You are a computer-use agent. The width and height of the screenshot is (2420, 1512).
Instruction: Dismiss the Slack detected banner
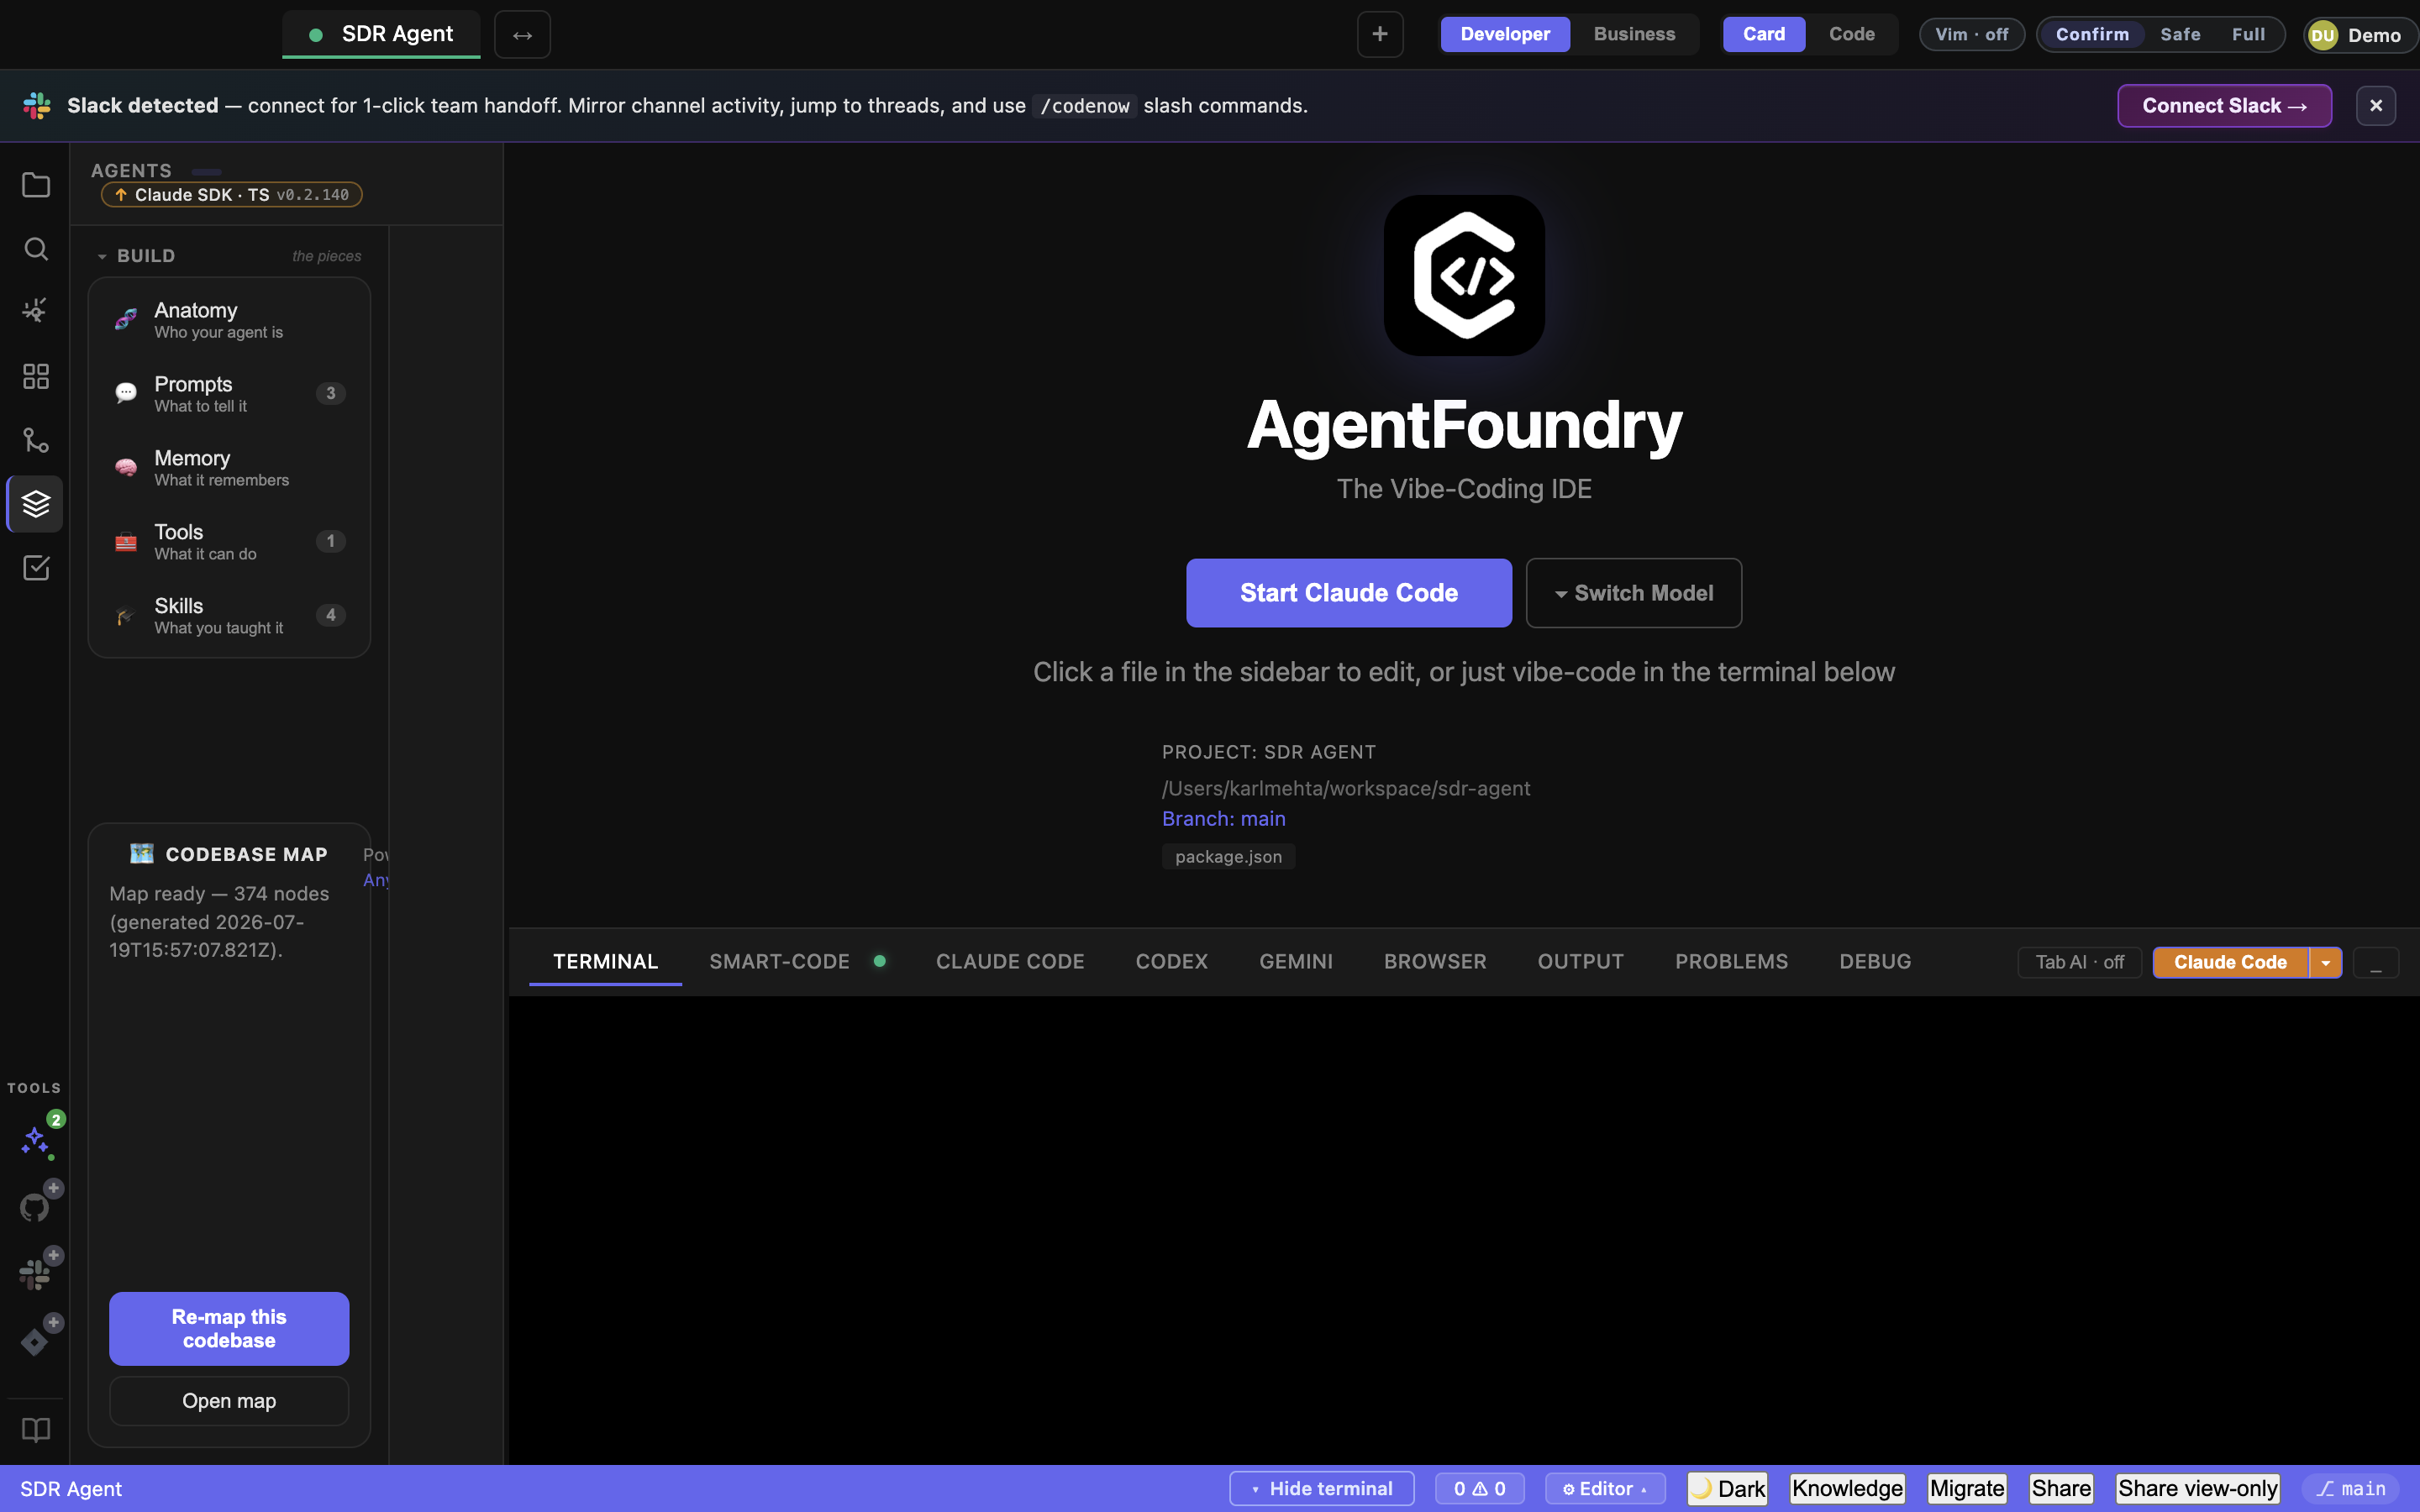(x=2376, y=106)
